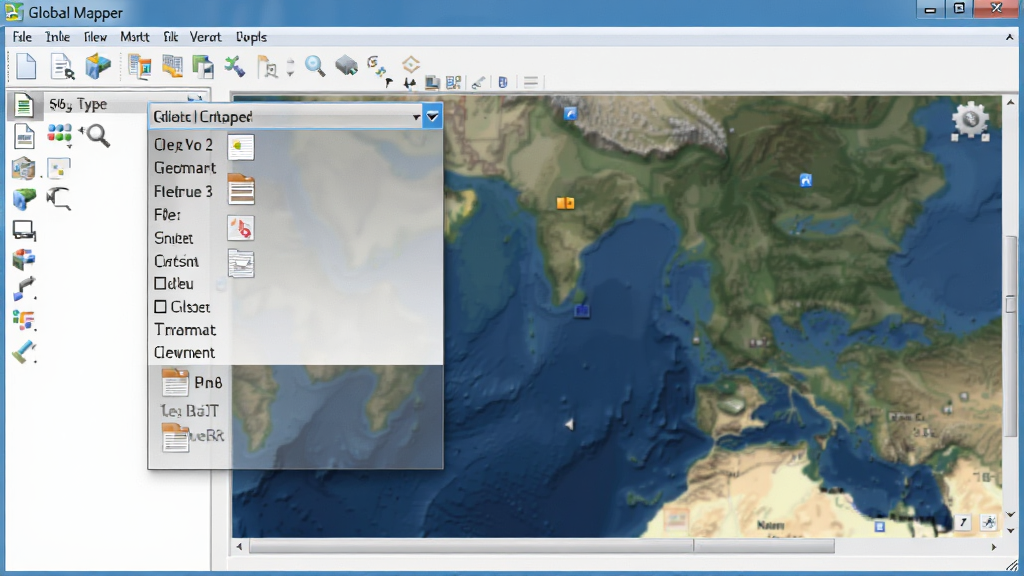The width and height of the screenshot is (1024, 576).
Task: Open the 'Verat' menu
Action: (x=205, y=37)
